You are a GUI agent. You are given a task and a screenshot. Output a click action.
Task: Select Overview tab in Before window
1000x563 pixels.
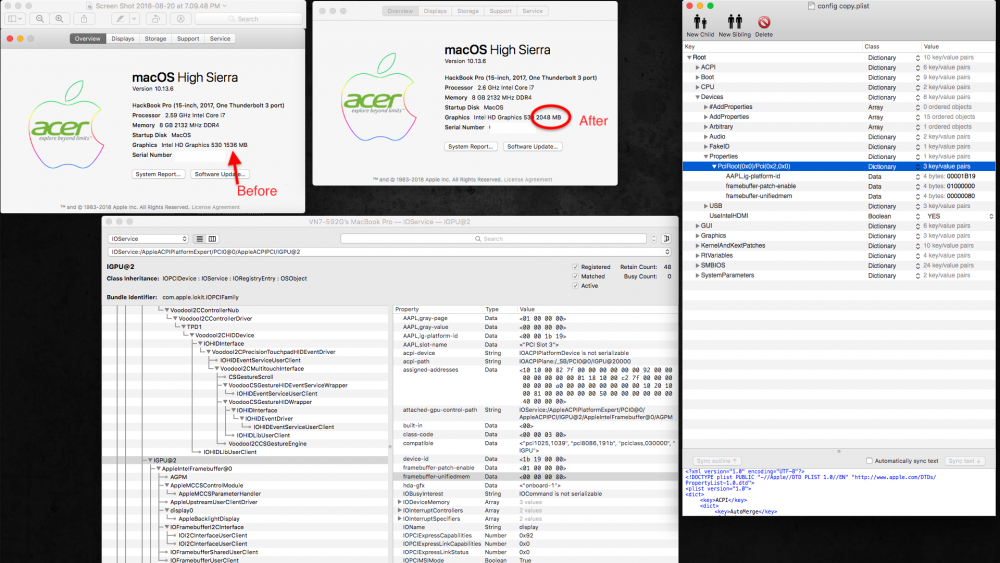tap(87, 39)
